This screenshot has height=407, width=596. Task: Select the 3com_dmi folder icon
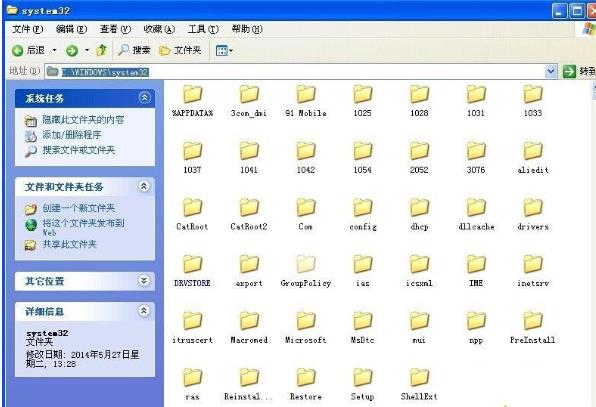tap(249, 94)
